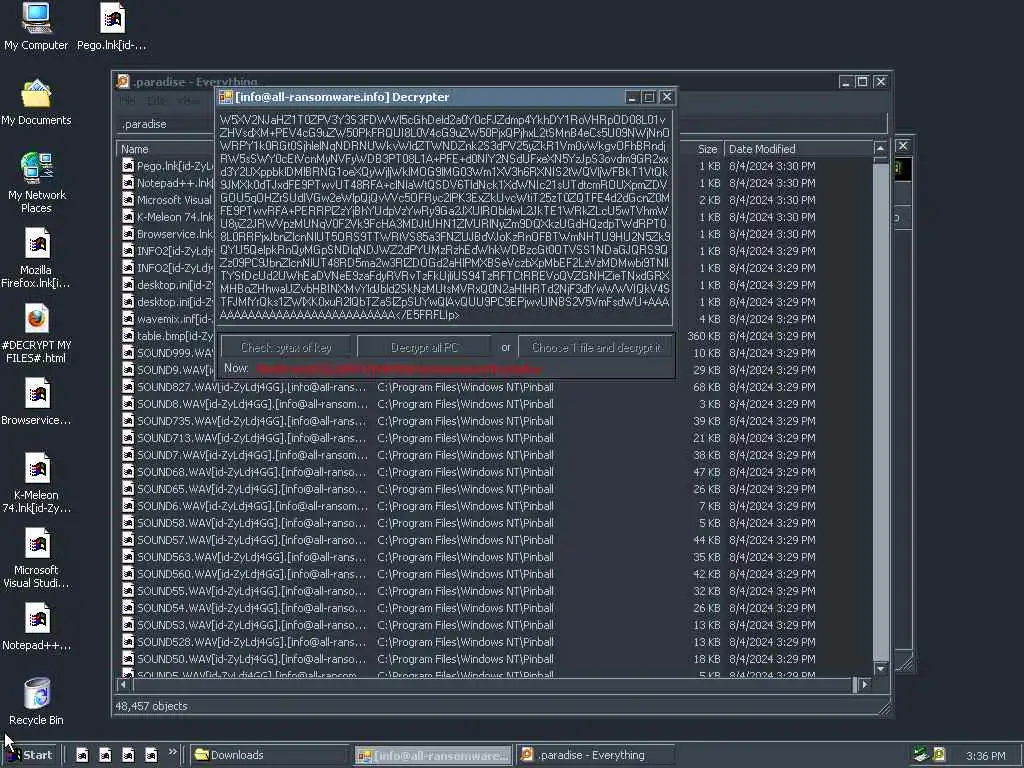Click the horizontal scroll right arrow
Screen dimensions: 1024x768
coord(865,684)
